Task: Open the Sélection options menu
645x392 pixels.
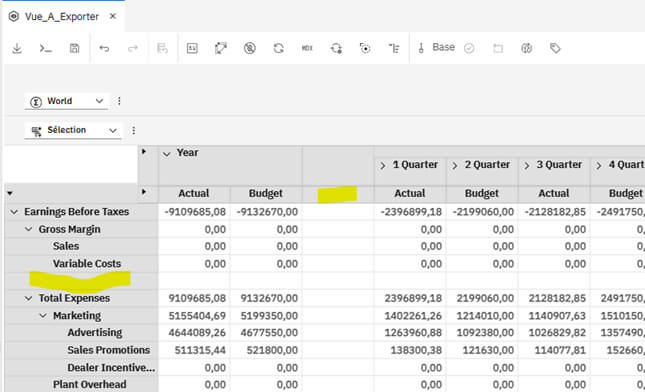Action: (133, 130)
